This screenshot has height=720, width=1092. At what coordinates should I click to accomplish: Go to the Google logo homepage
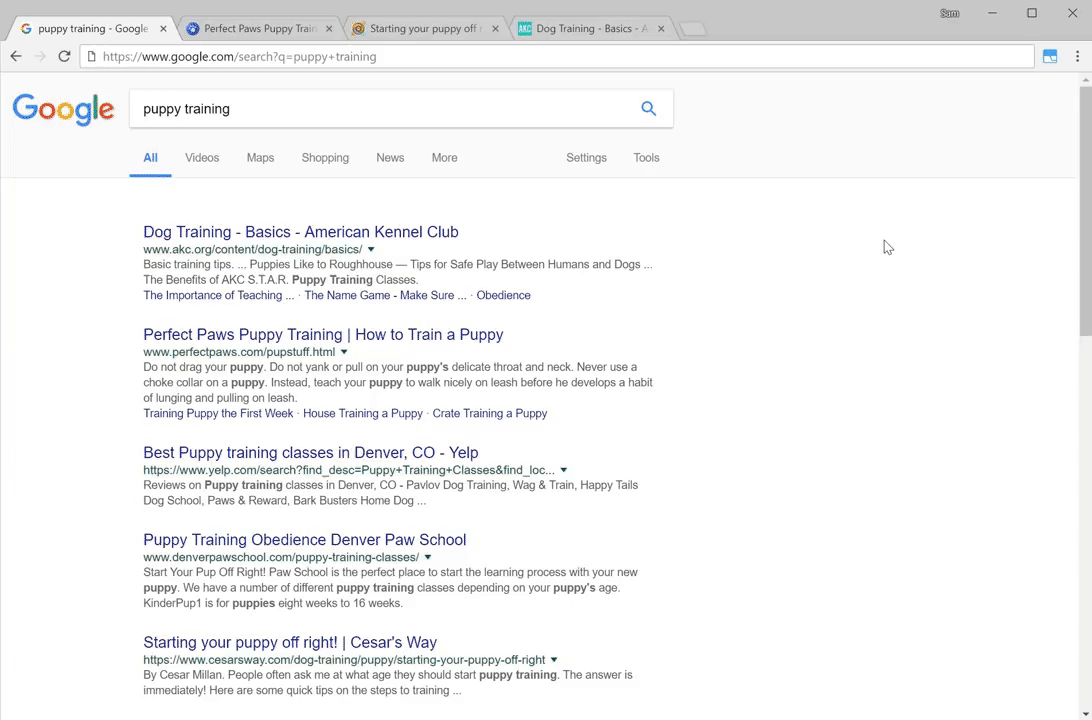pos(63,109)
